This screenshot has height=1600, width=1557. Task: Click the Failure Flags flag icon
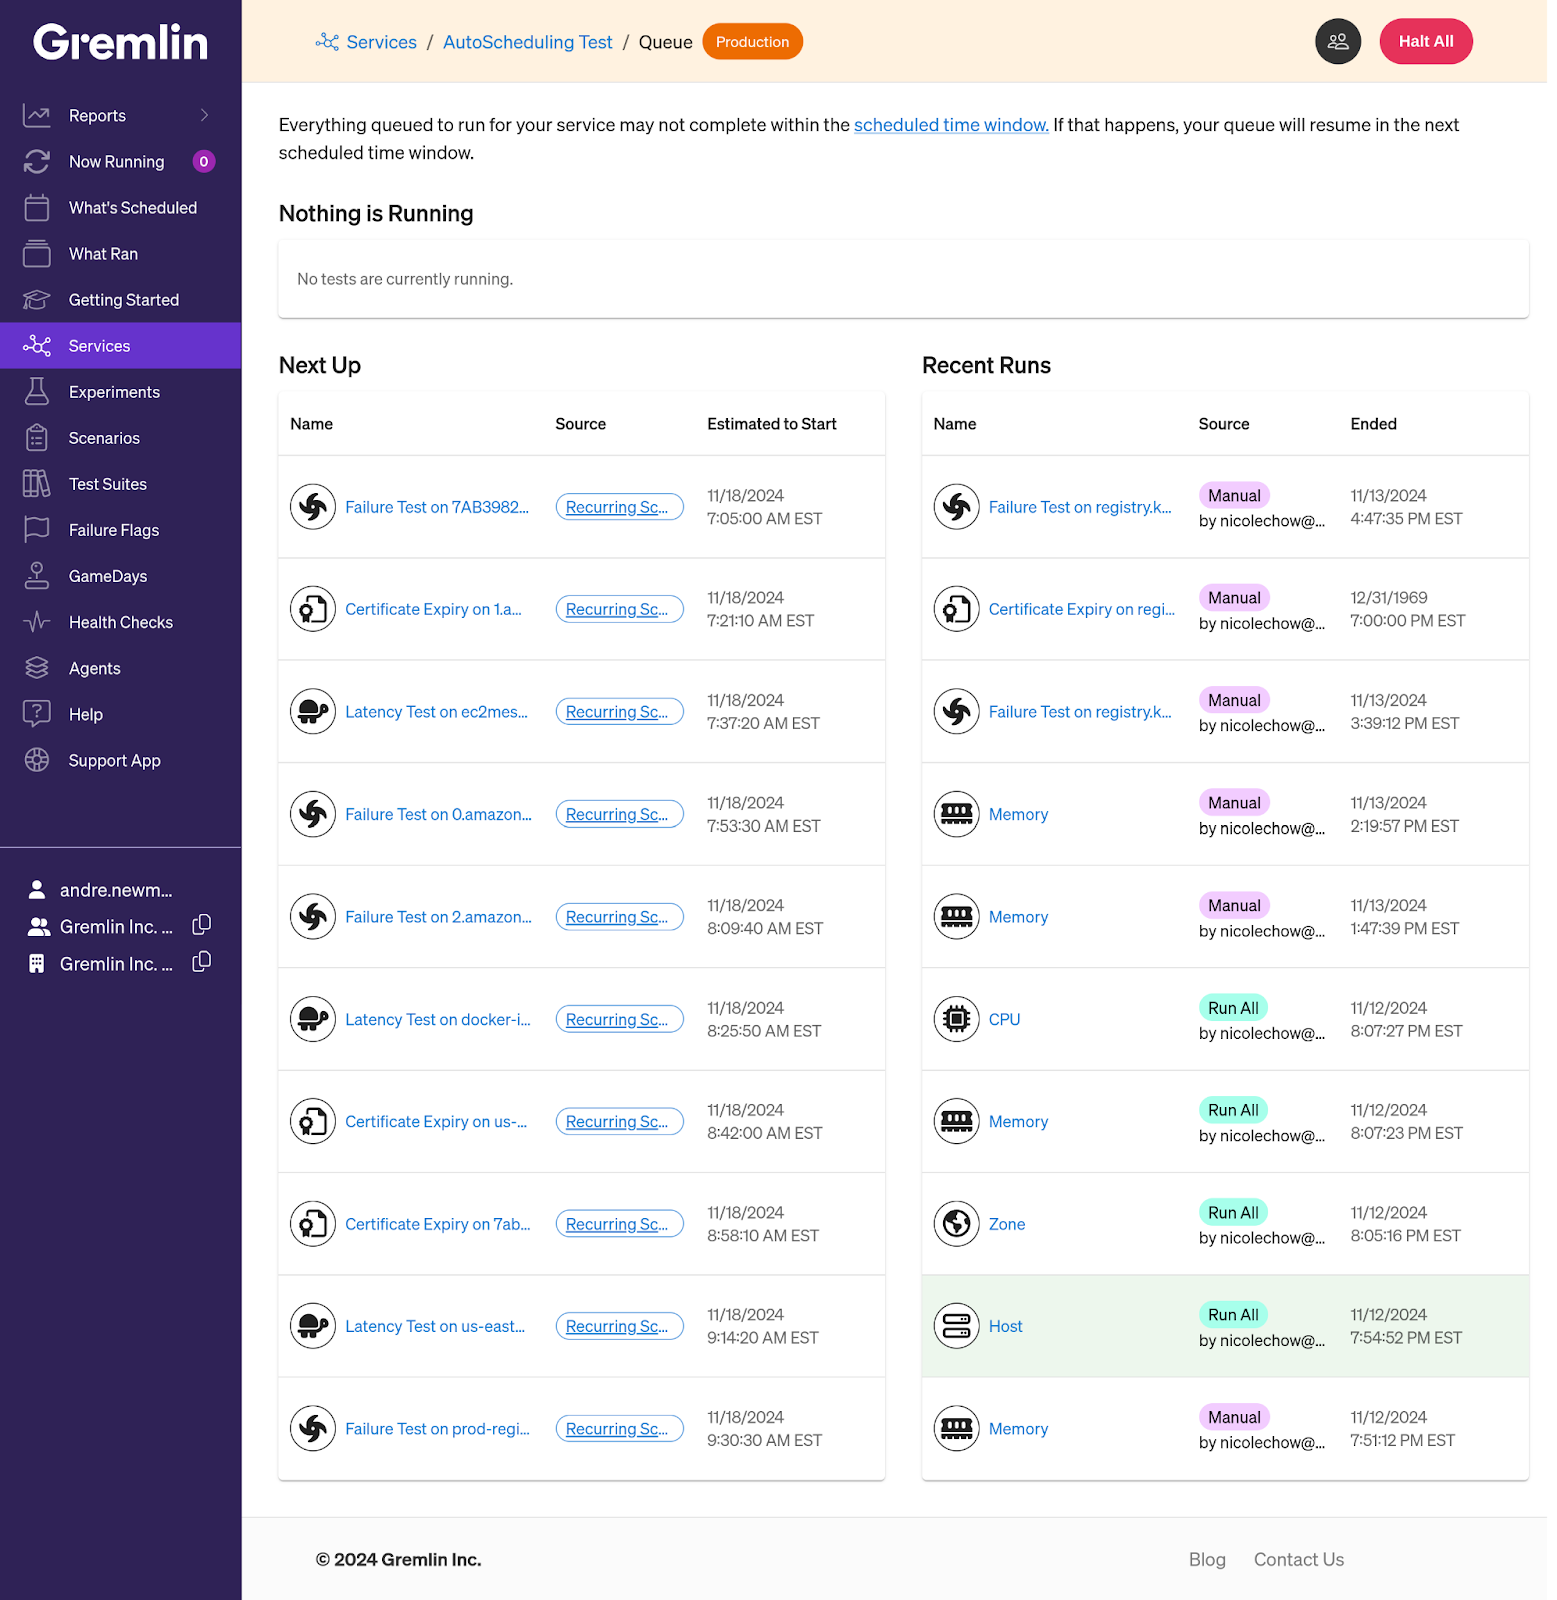tap(37, 530)
